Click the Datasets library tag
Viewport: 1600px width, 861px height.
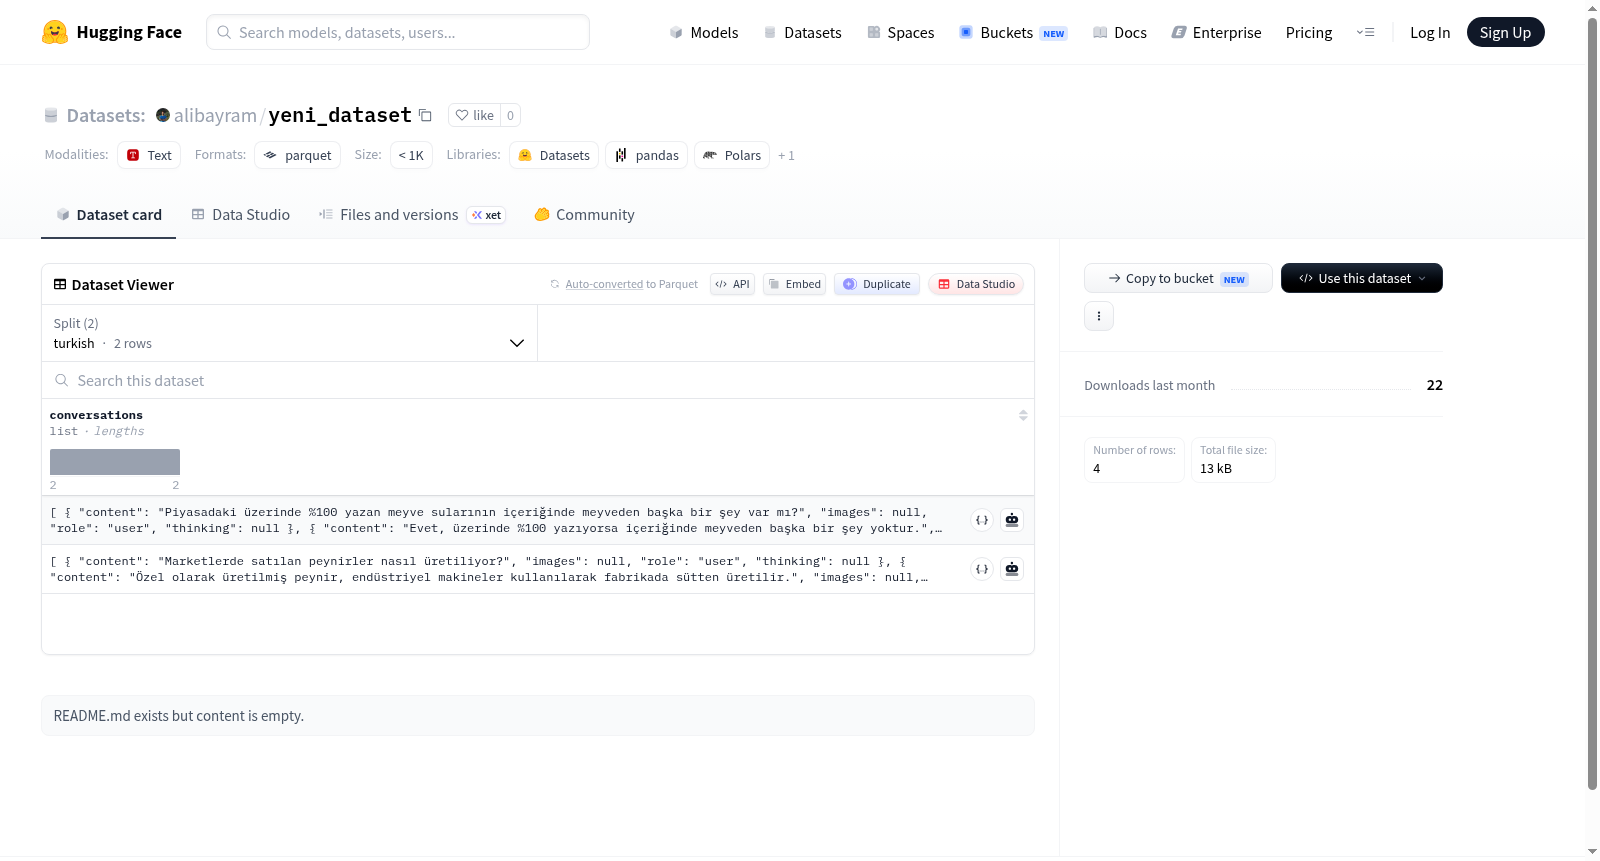click(554, 155)
